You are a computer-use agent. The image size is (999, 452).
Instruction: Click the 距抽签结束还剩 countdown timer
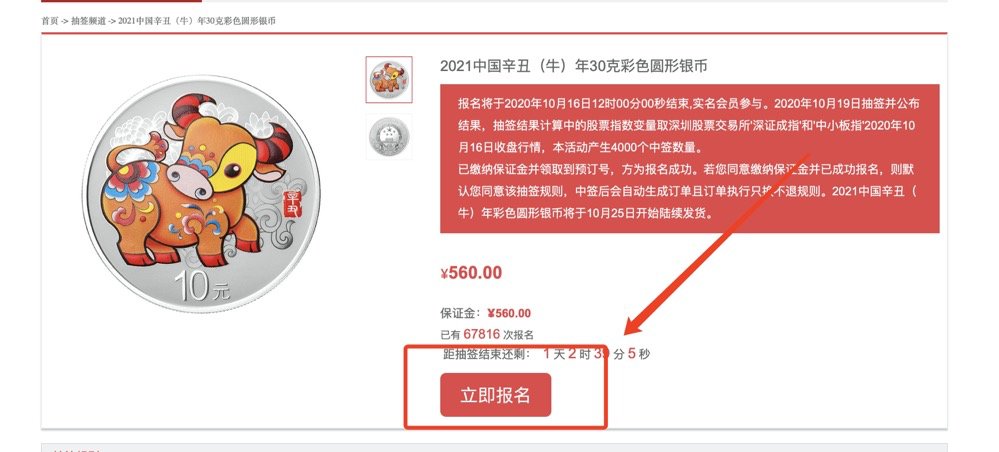click(546, 353)
